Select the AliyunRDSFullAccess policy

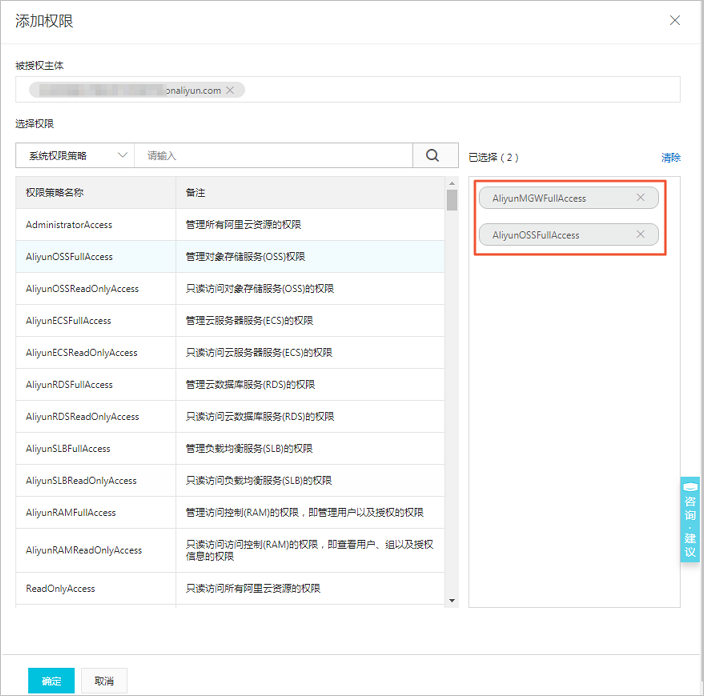(230, 385)
